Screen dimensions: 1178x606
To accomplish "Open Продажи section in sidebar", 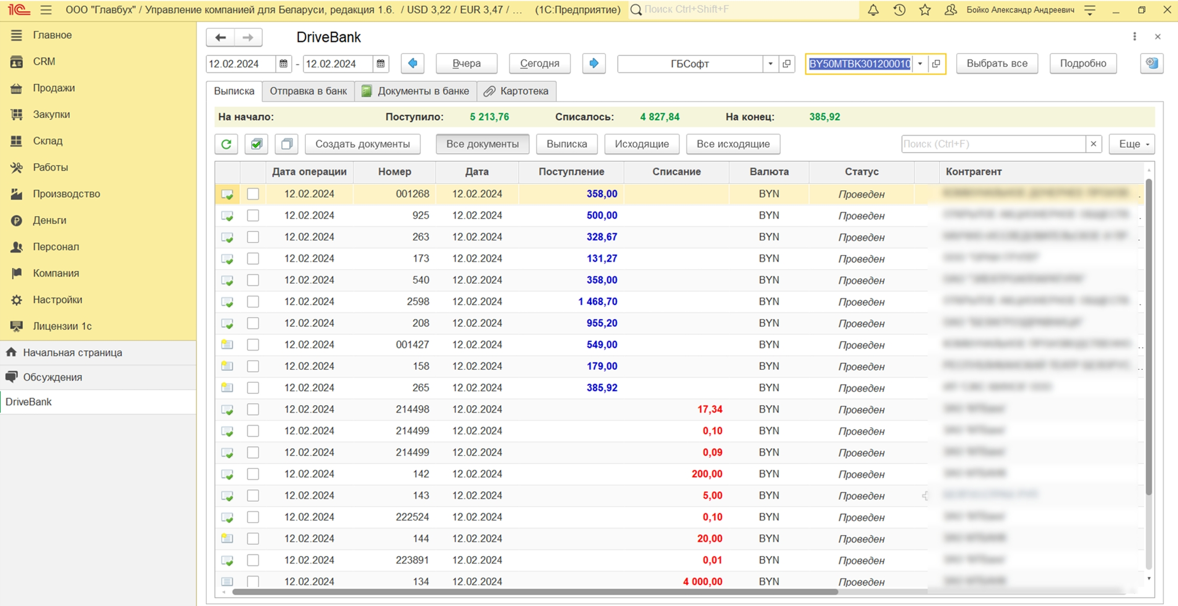I will click(53, 88).
